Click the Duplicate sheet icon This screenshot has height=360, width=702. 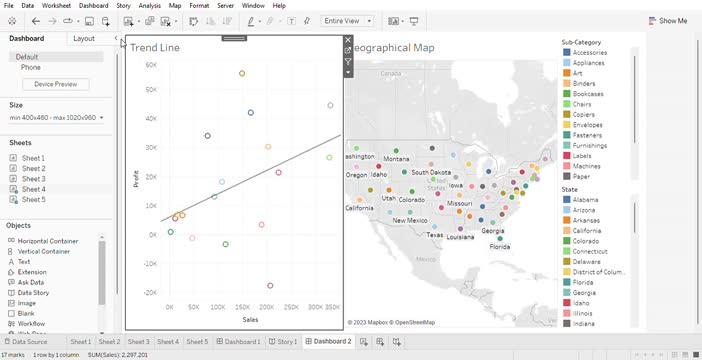[150, 21]
